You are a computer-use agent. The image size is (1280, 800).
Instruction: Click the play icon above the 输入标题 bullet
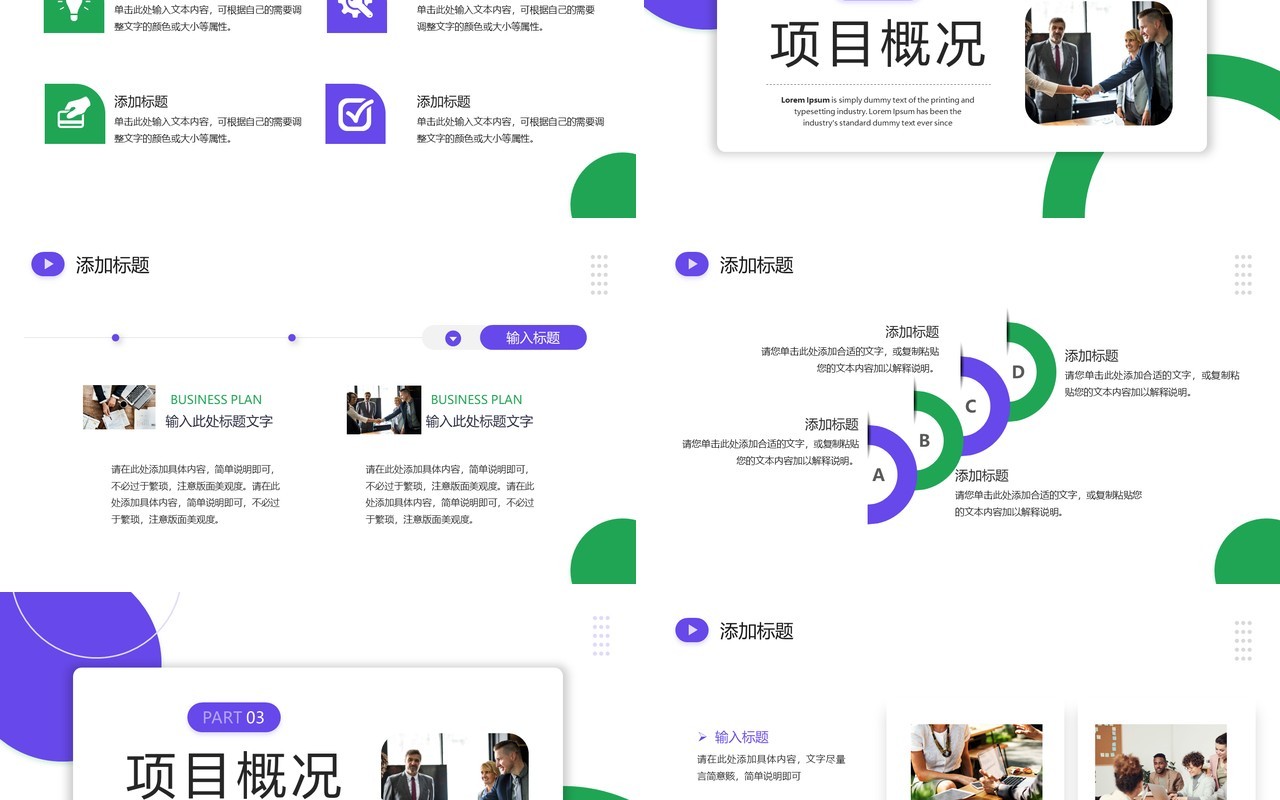coord(692,630)
